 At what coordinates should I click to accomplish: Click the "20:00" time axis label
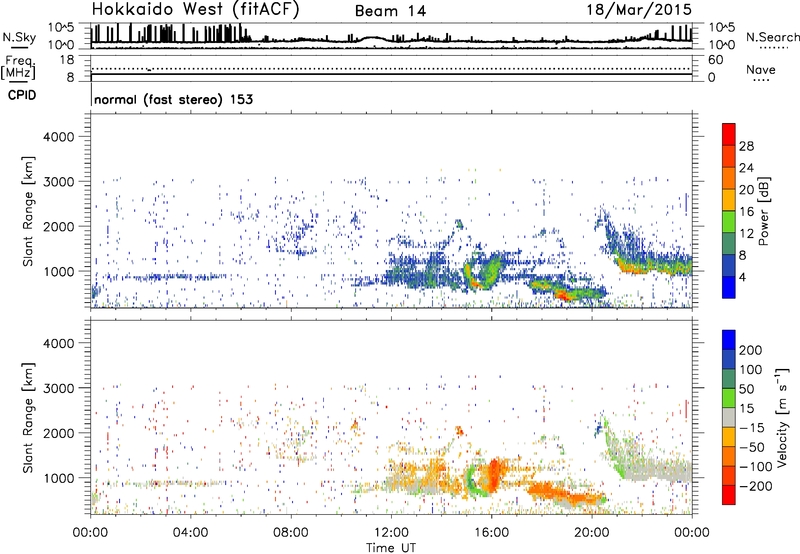pyautogui.click(x=591, y=533)
